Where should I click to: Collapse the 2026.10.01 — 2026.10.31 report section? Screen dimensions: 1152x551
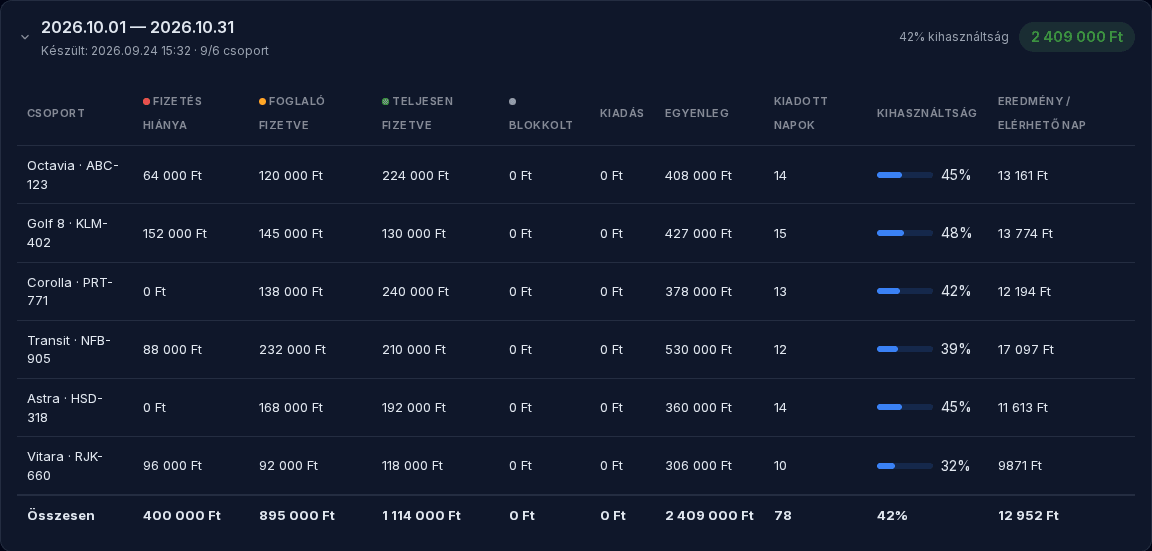pyautogui.click(x=25, y=37)
